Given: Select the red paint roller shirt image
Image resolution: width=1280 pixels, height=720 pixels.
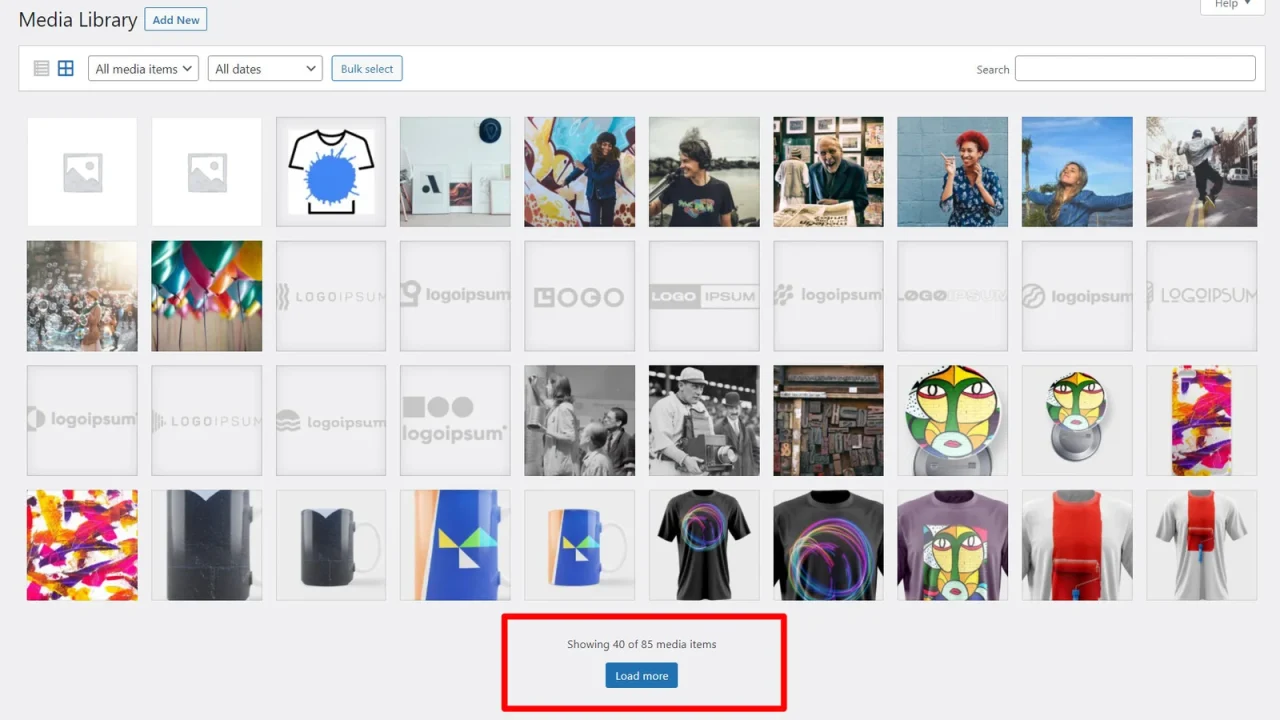Looking at the screenshot, I should pos(1077,545).
